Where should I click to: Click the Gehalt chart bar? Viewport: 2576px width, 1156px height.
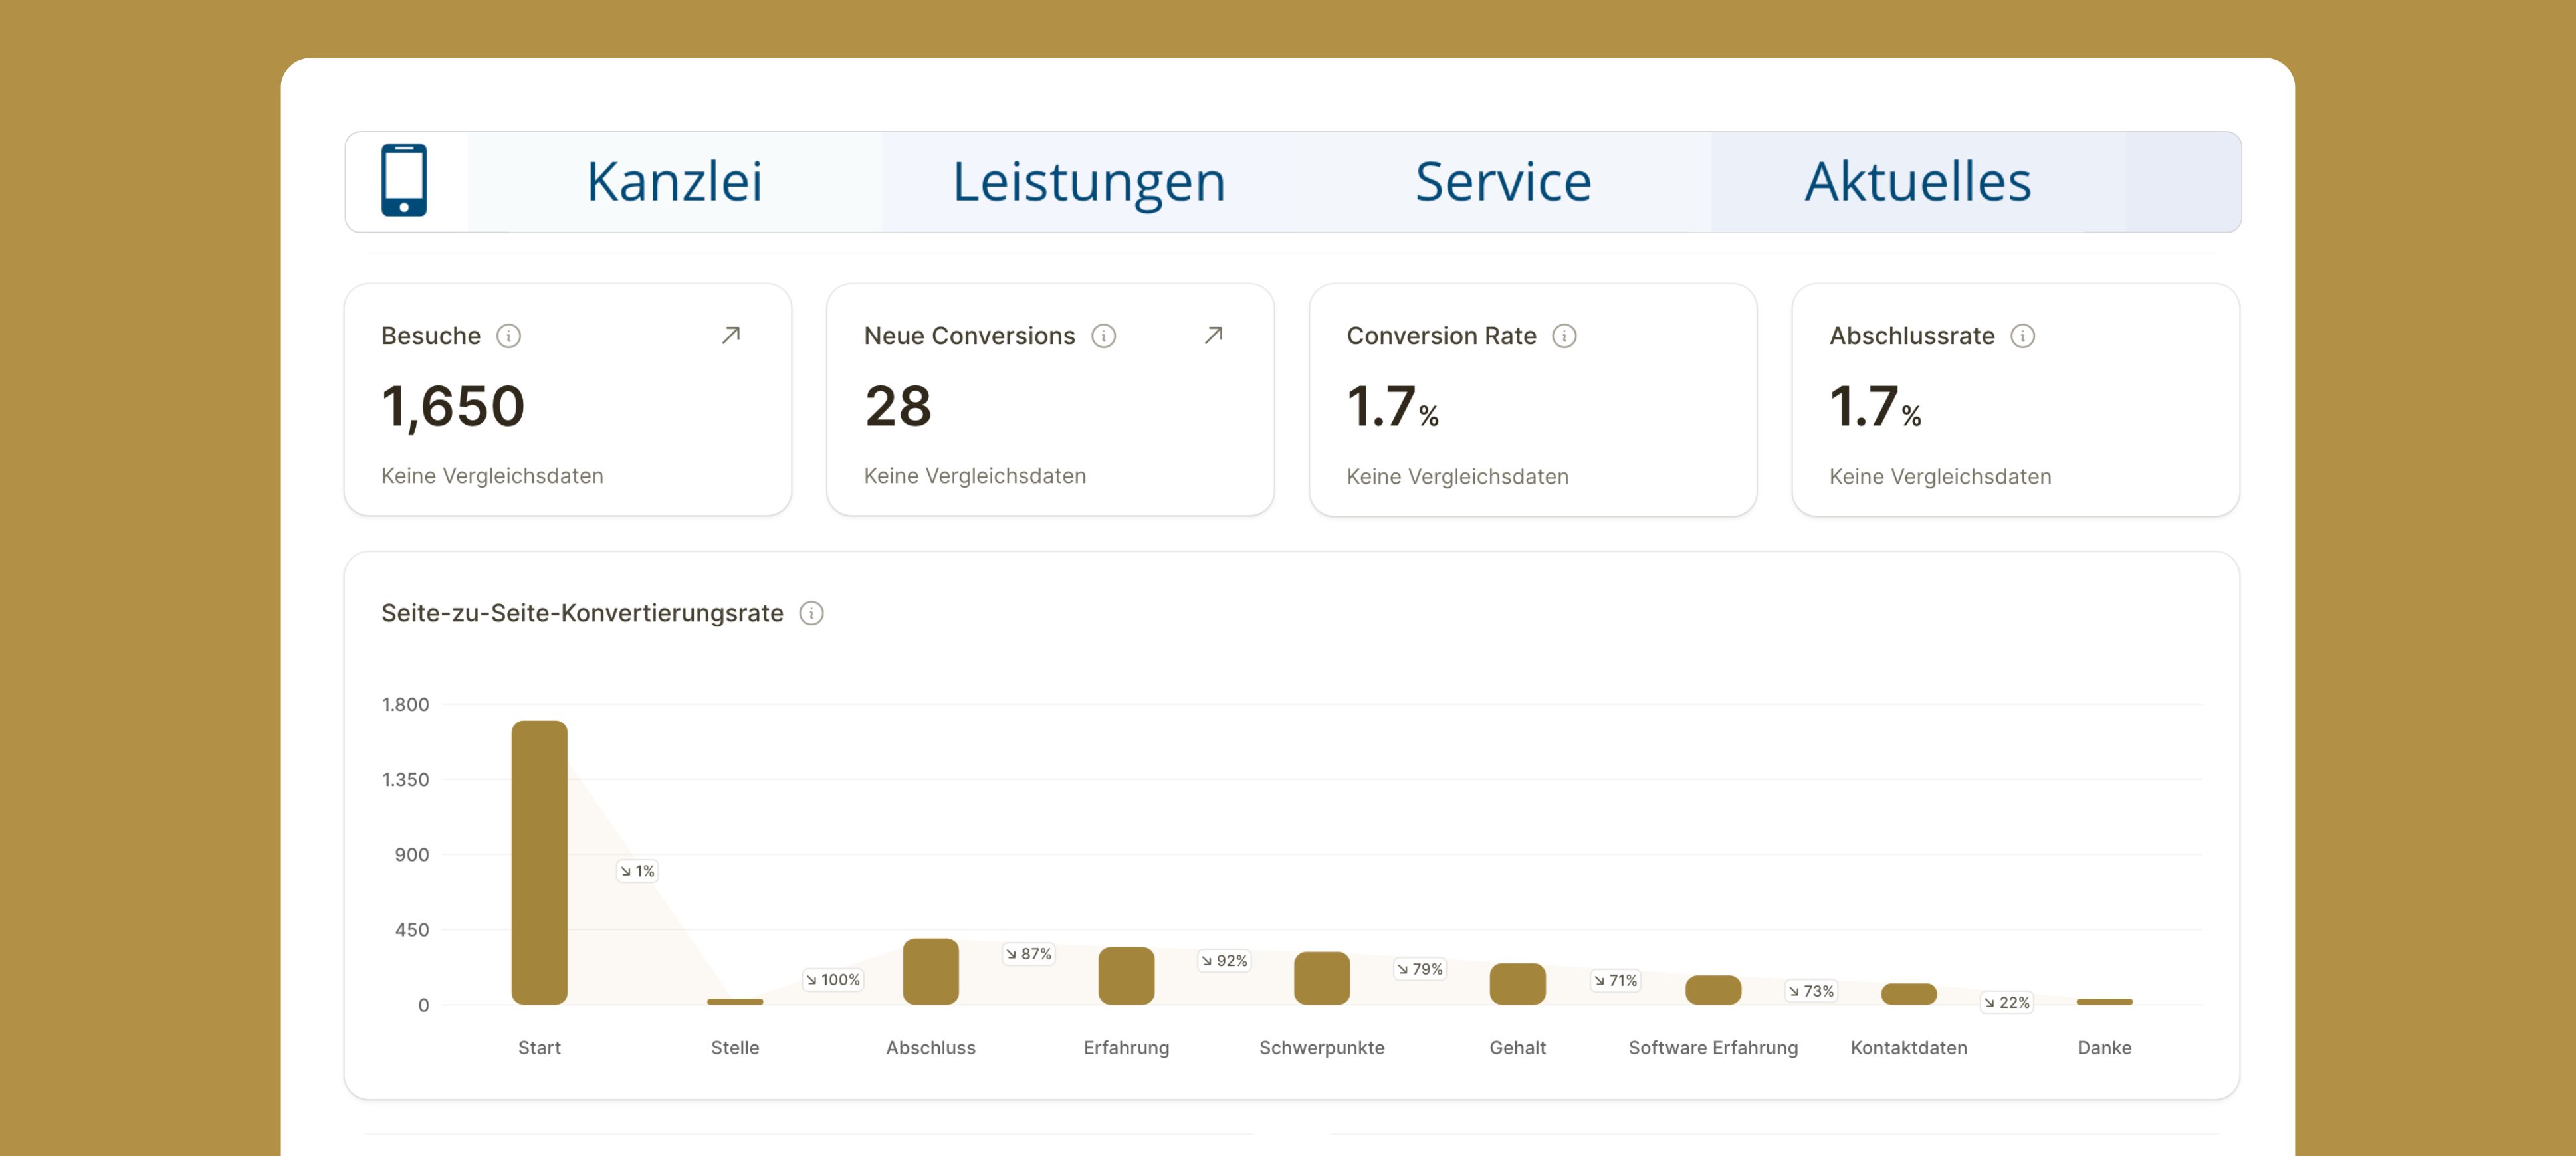pos(1517,983)
